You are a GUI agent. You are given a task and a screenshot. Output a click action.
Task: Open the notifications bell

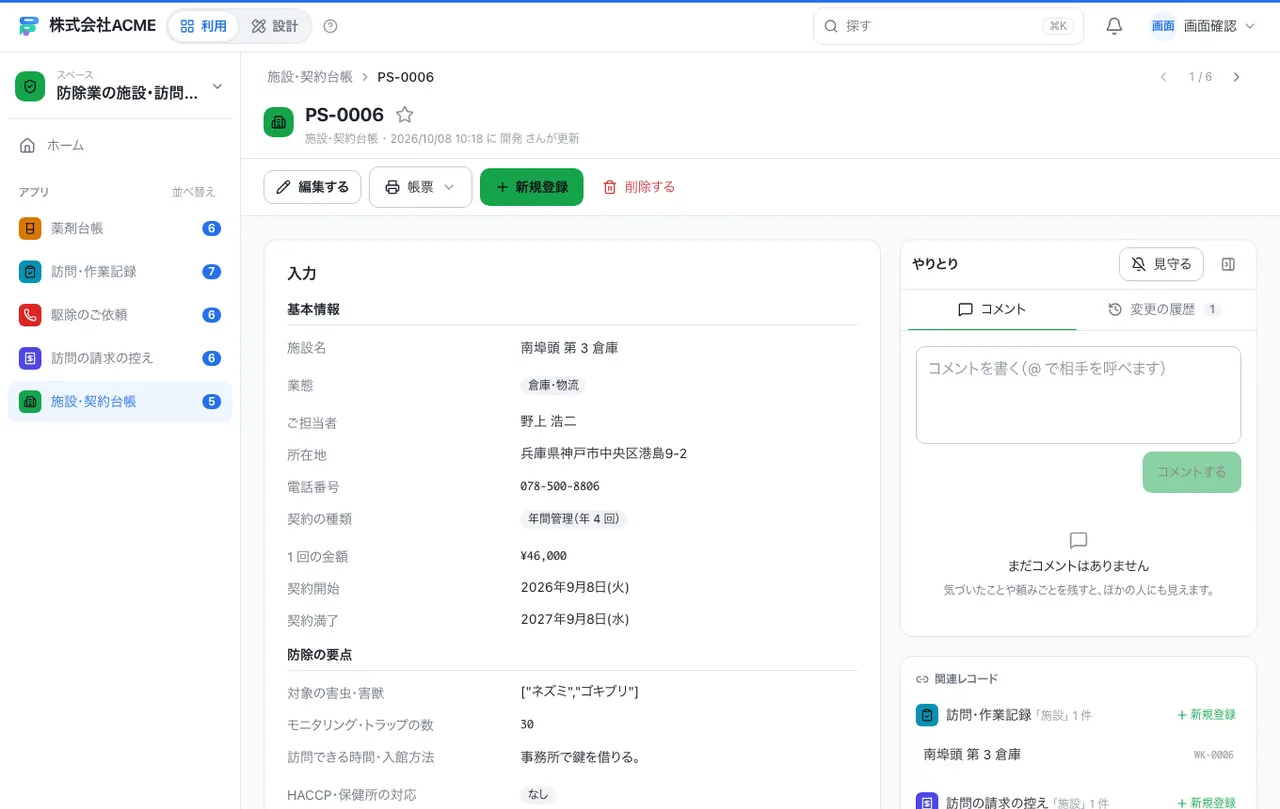[x=1114, y=26]
